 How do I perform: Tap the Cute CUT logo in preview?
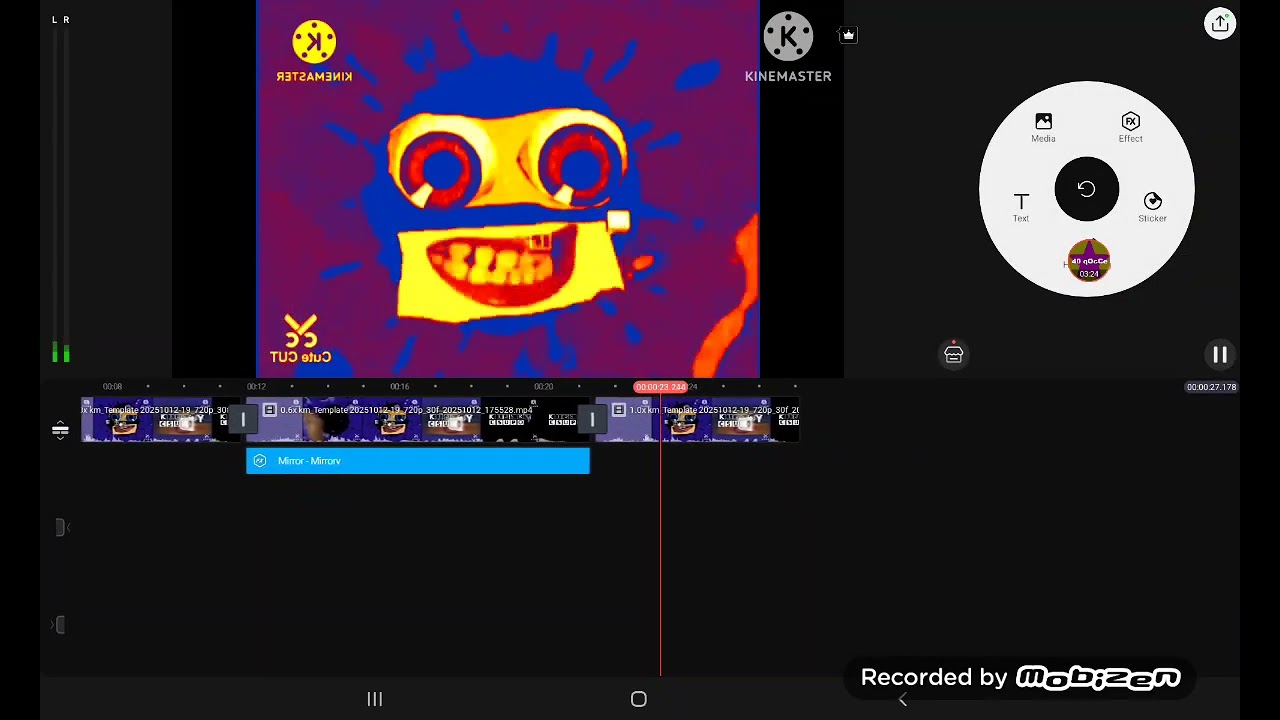click(300, 340)
